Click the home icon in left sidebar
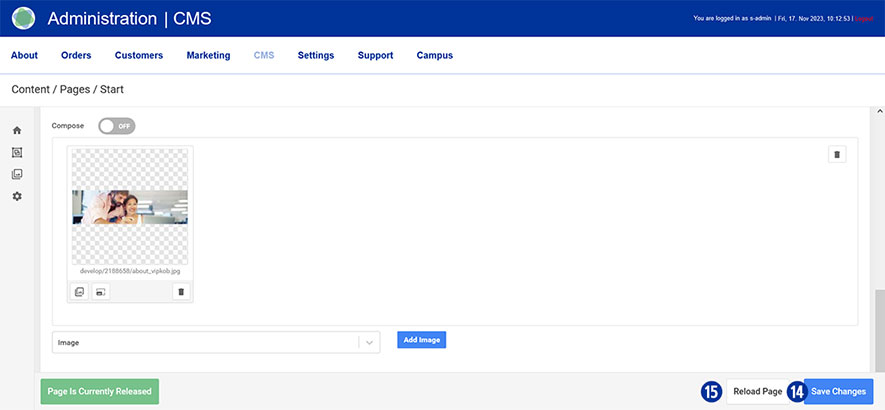This screenshot has height=410, width=885. tap(17, 130)
